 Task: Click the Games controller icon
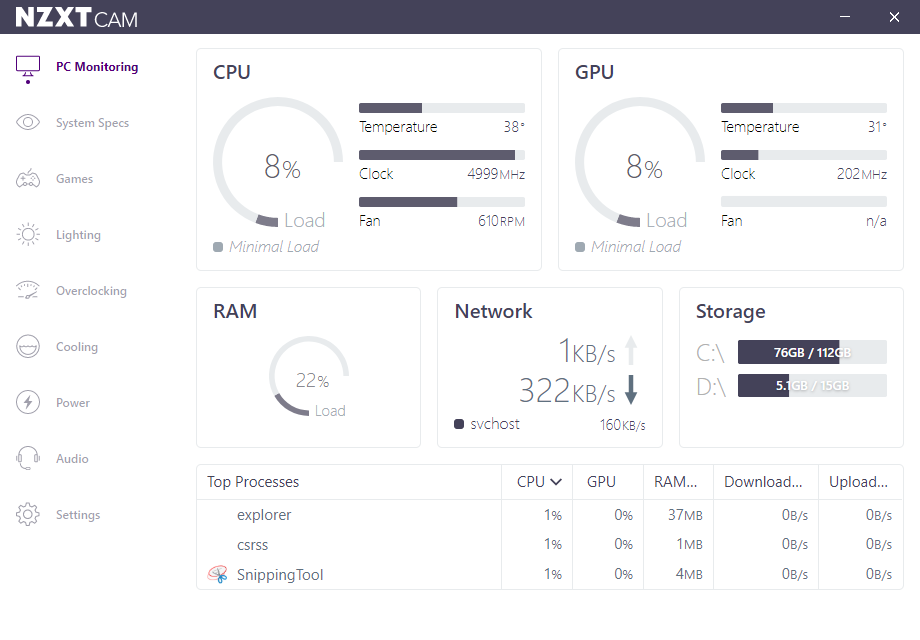pyautogui.click(x=28, y=178)
